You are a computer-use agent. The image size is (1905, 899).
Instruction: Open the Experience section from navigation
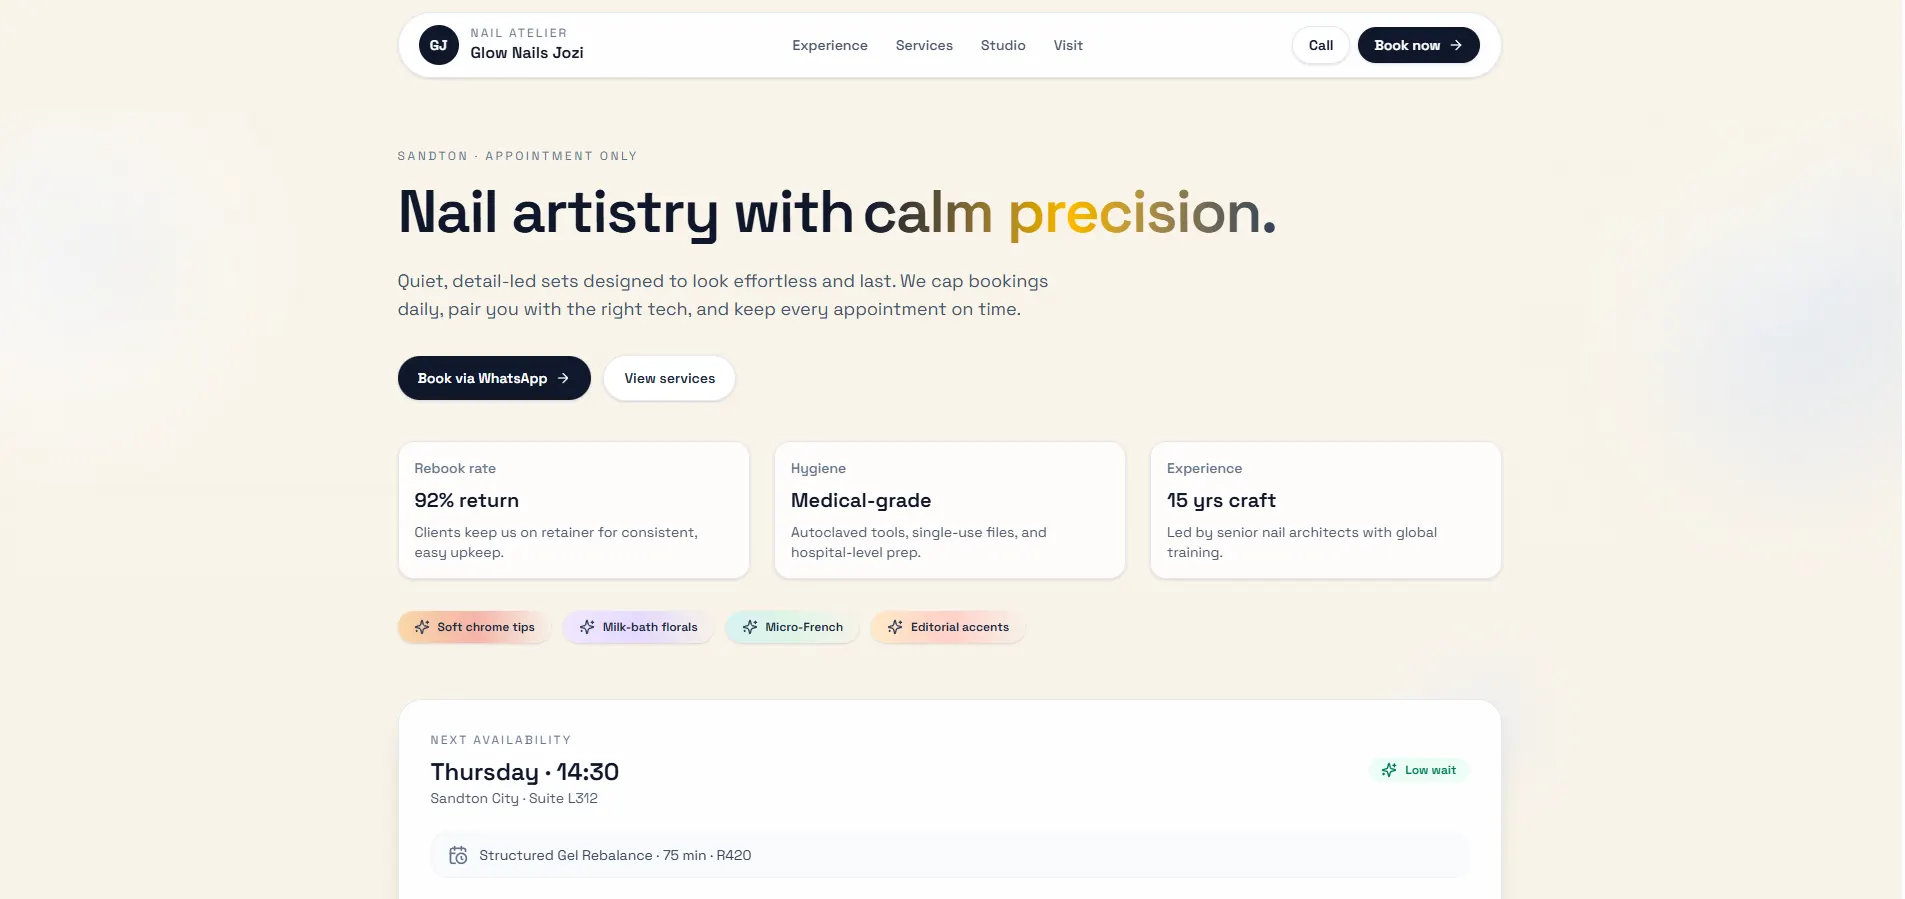tap(829, 45)
